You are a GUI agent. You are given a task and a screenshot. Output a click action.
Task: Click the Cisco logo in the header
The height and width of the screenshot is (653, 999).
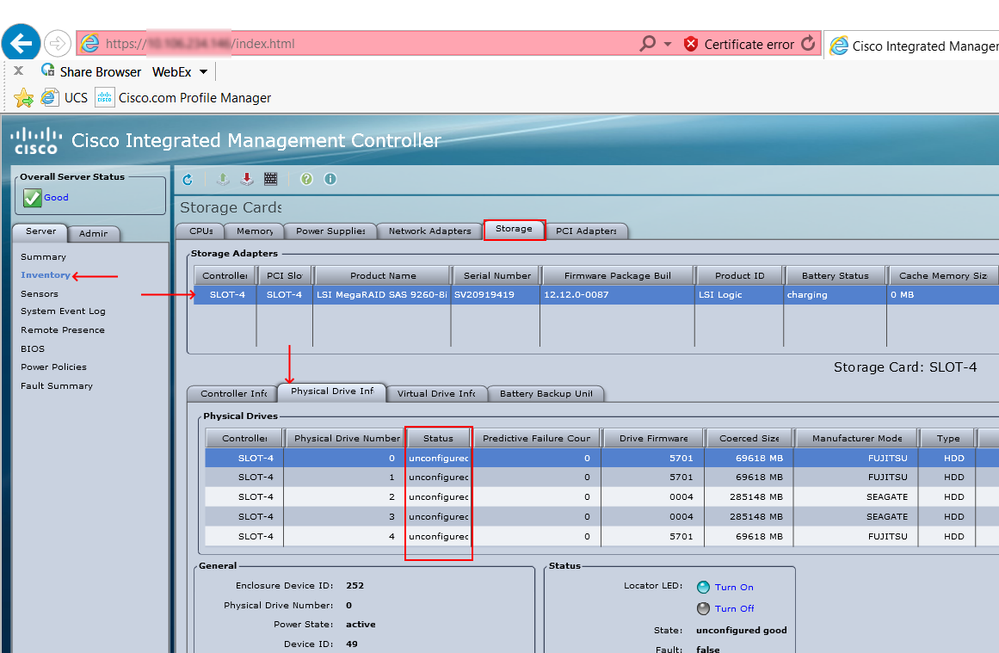tap(36, 141)
